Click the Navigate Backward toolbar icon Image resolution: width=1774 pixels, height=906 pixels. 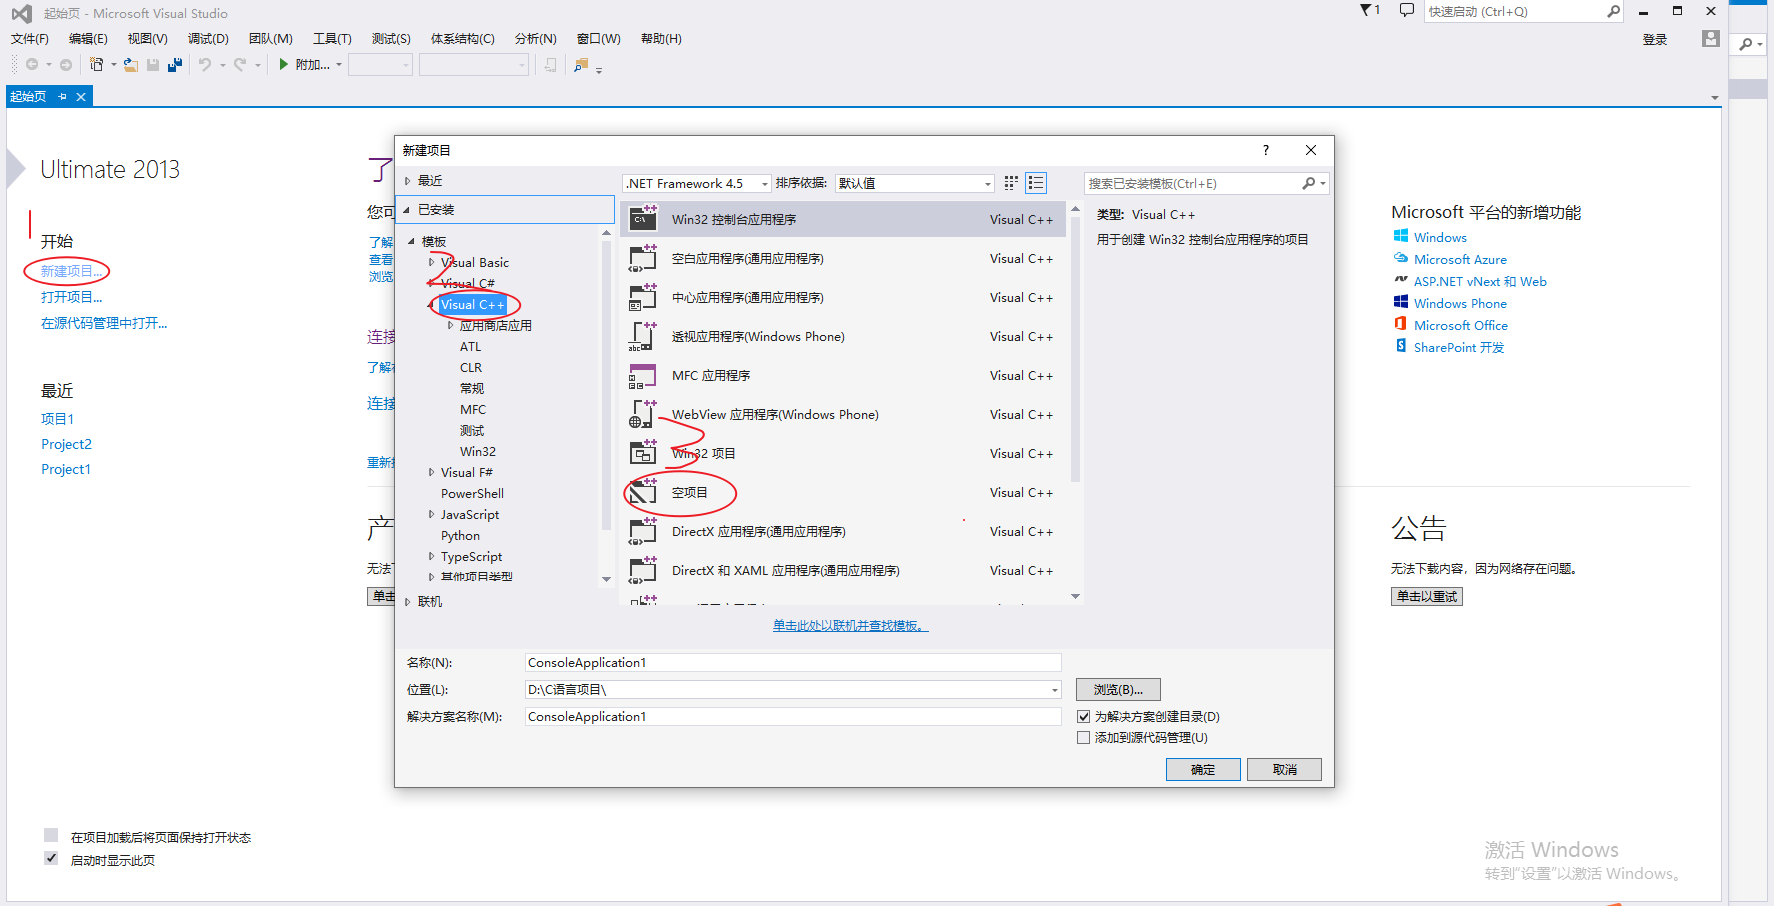[x=32, y=65]
